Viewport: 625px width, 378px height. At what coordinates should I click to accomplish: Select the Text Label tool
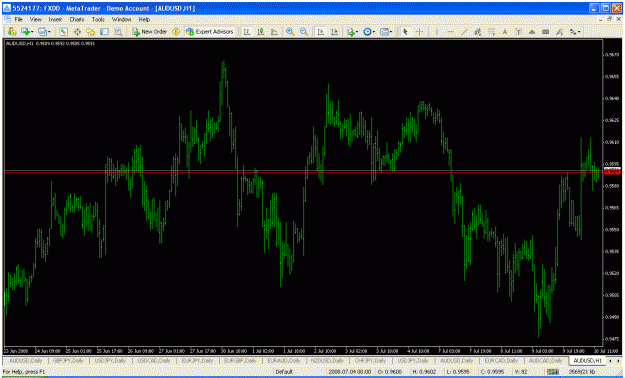[519, 32]
